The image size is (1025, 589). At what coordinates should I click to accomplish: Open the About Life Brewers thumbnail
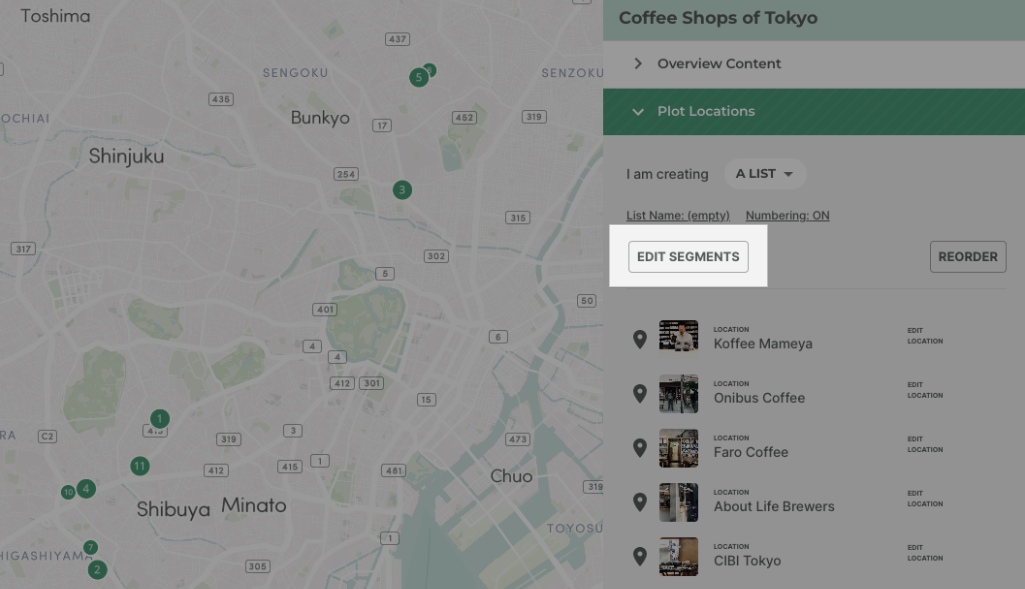pyautogui.click(x=678, y=502)
